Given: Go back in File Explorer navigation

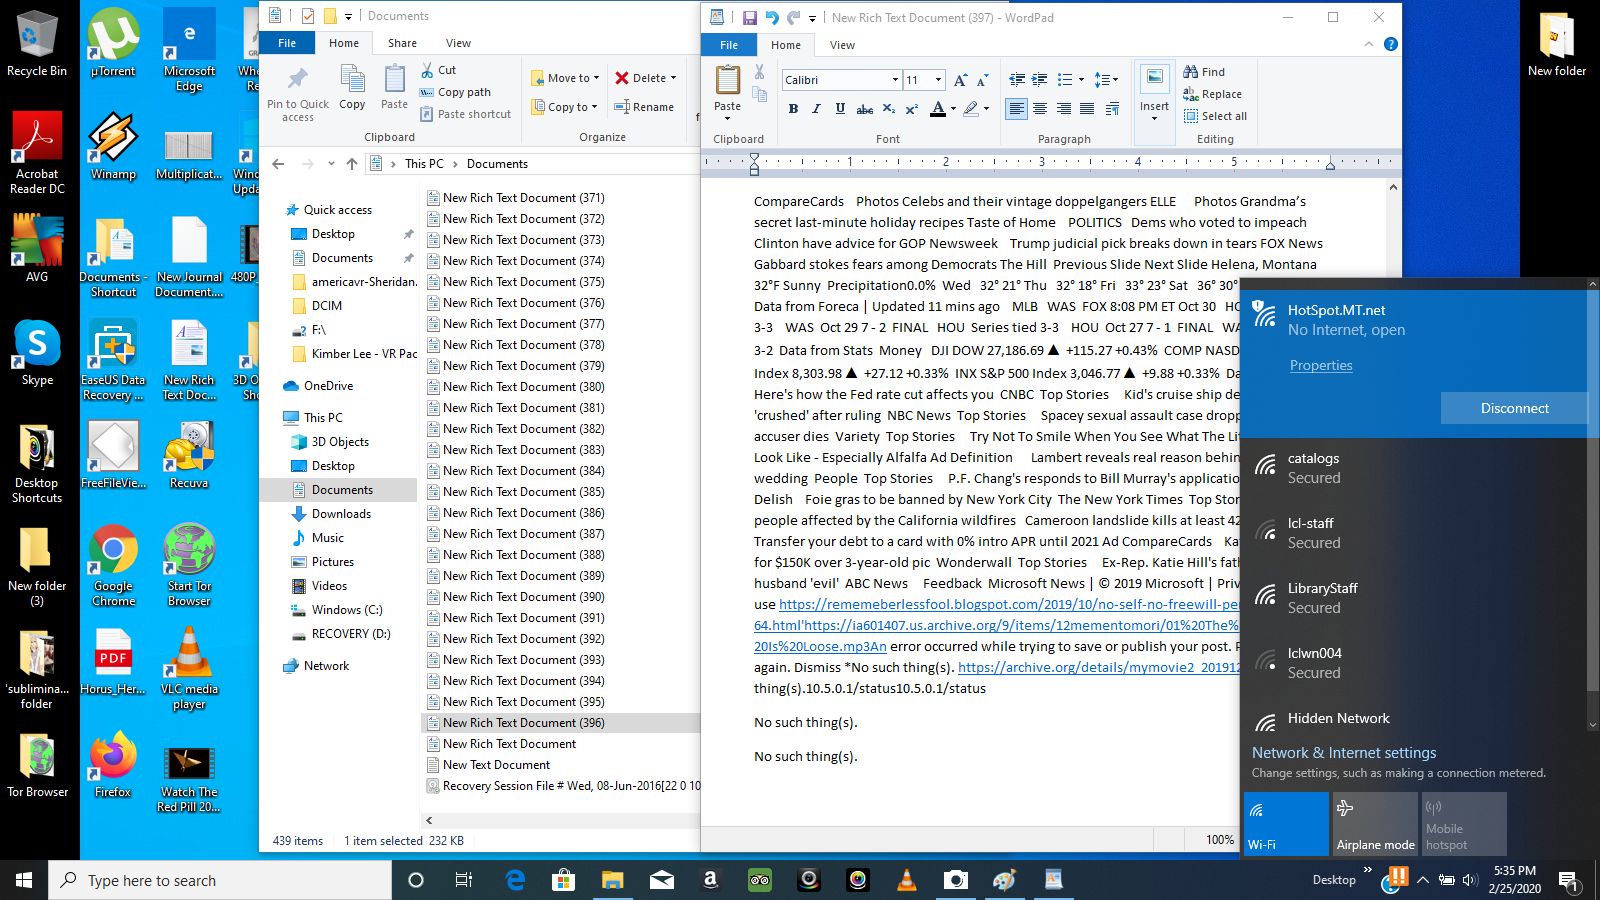Looking at the screenshot, I should (278, 164).
